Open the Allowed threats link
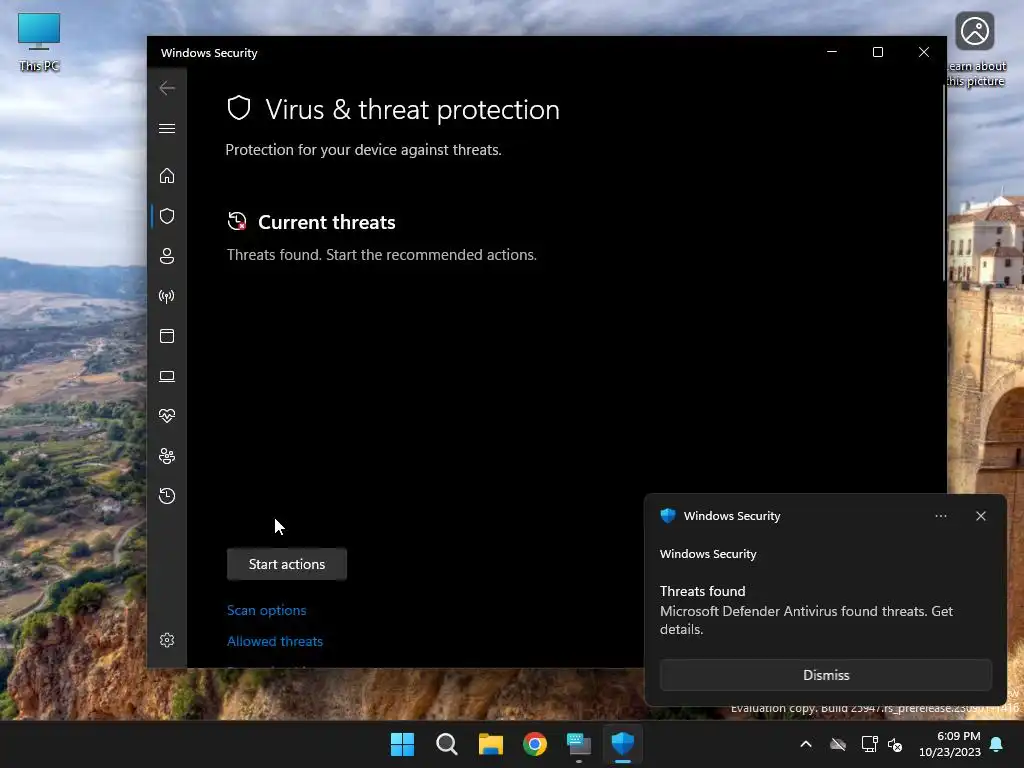The height and width of the screenshot is (768, 1024). click(275, 641)
